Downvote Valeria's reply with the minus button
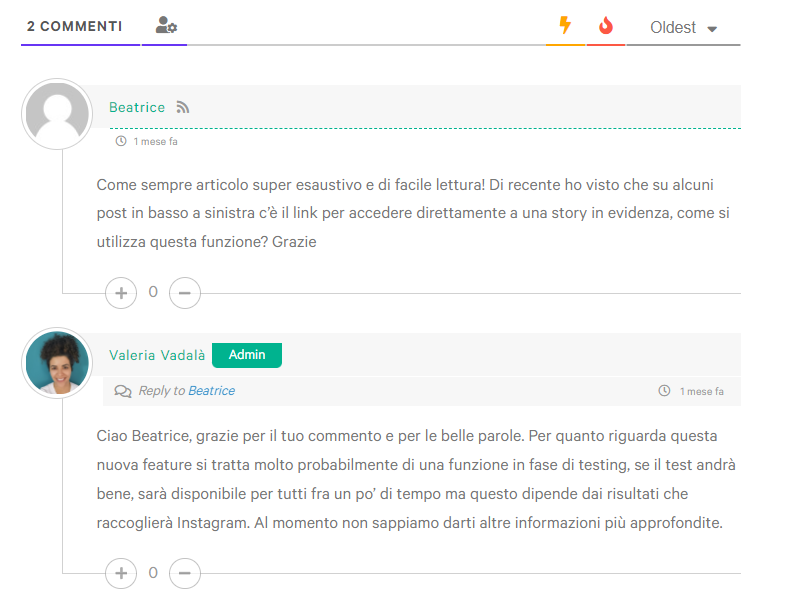808x600 pixels. pyautogui.click(x=184, y=573)
